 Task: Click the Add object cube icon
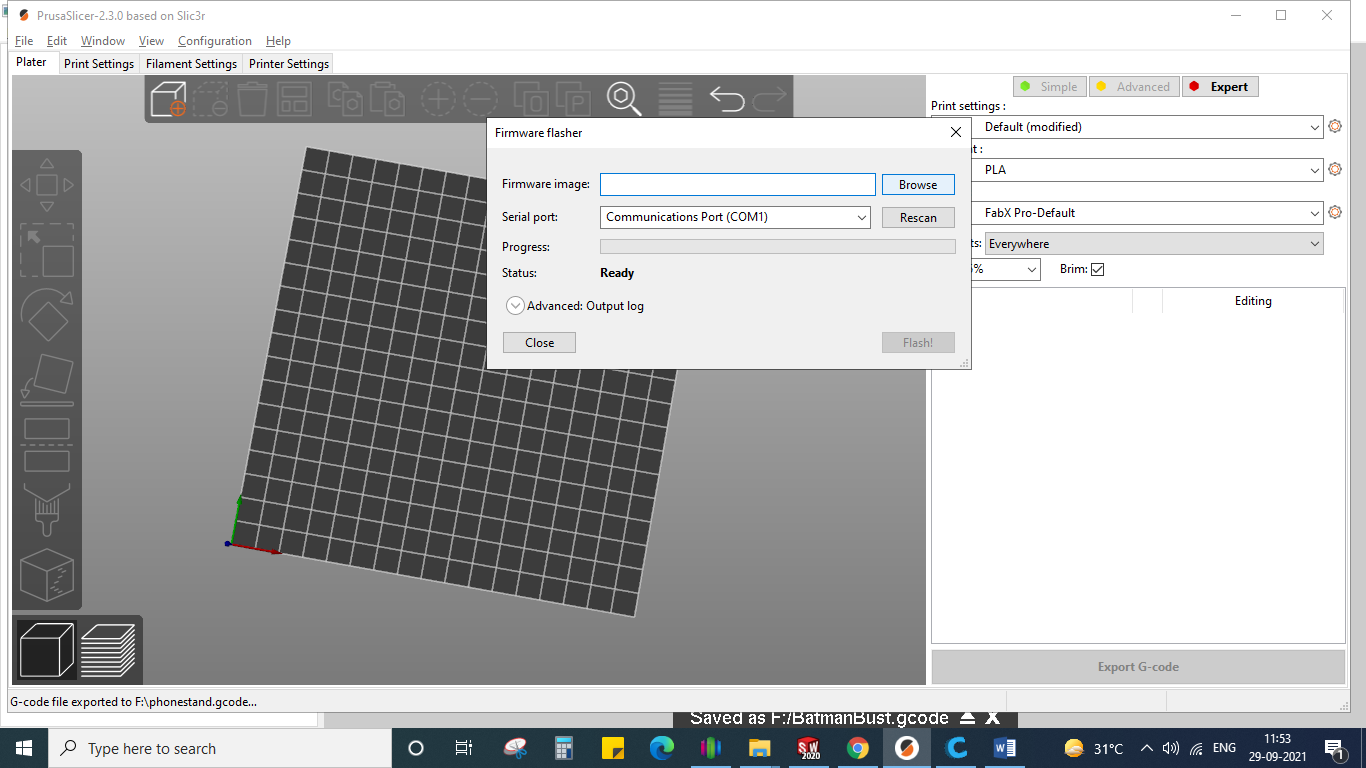click(168, 99)
